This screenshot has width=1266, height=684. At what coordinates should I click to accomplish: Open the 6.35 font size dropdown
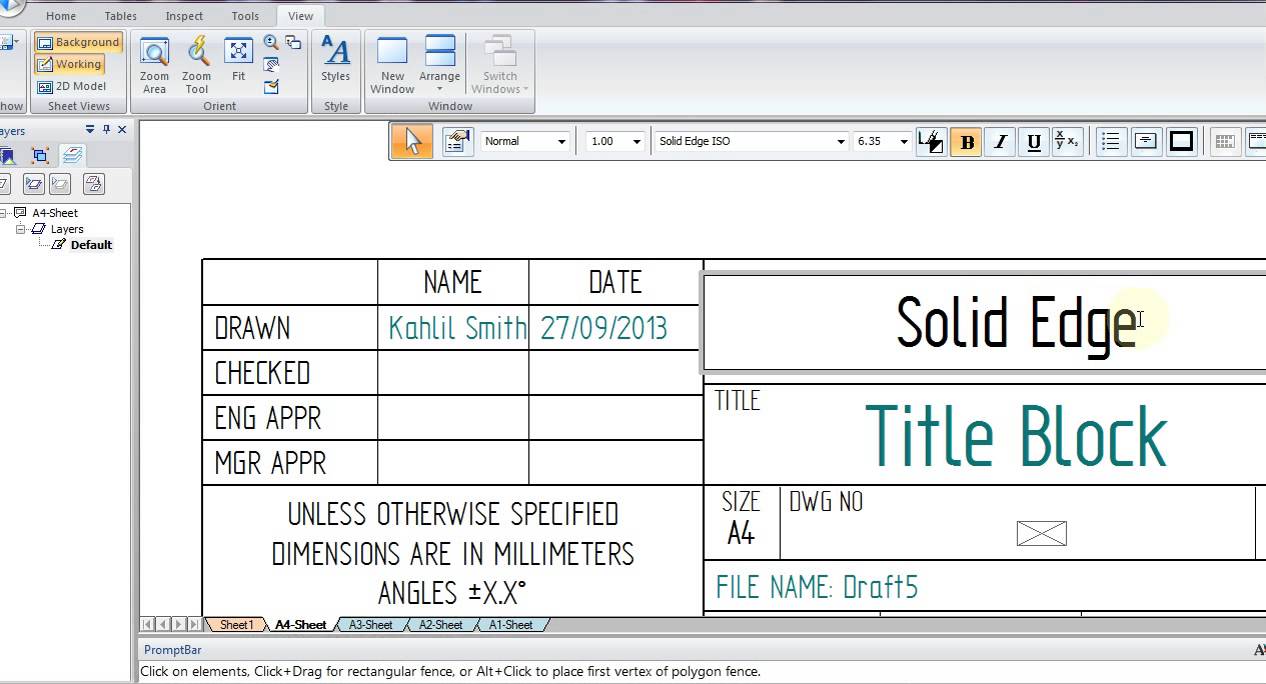(904, 142)
